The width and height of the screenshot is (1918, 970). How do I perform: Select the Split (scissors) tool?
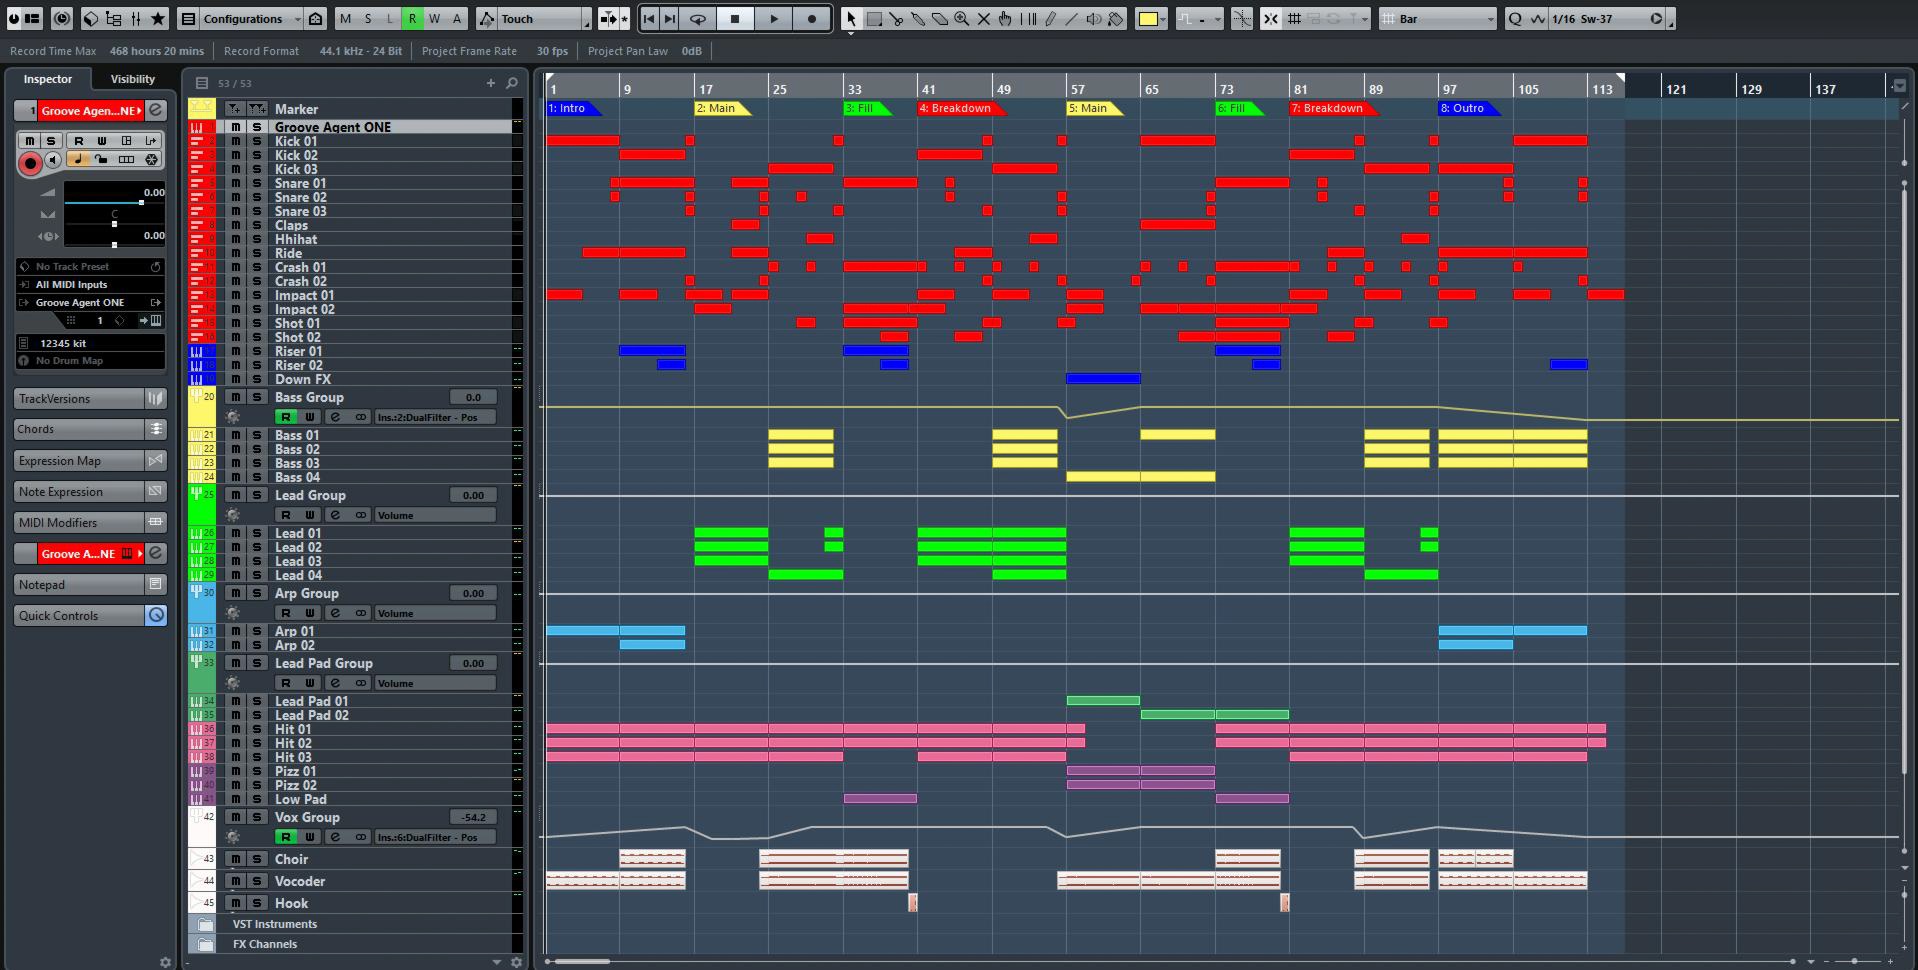pyautogui.click(x=897, y=18)
